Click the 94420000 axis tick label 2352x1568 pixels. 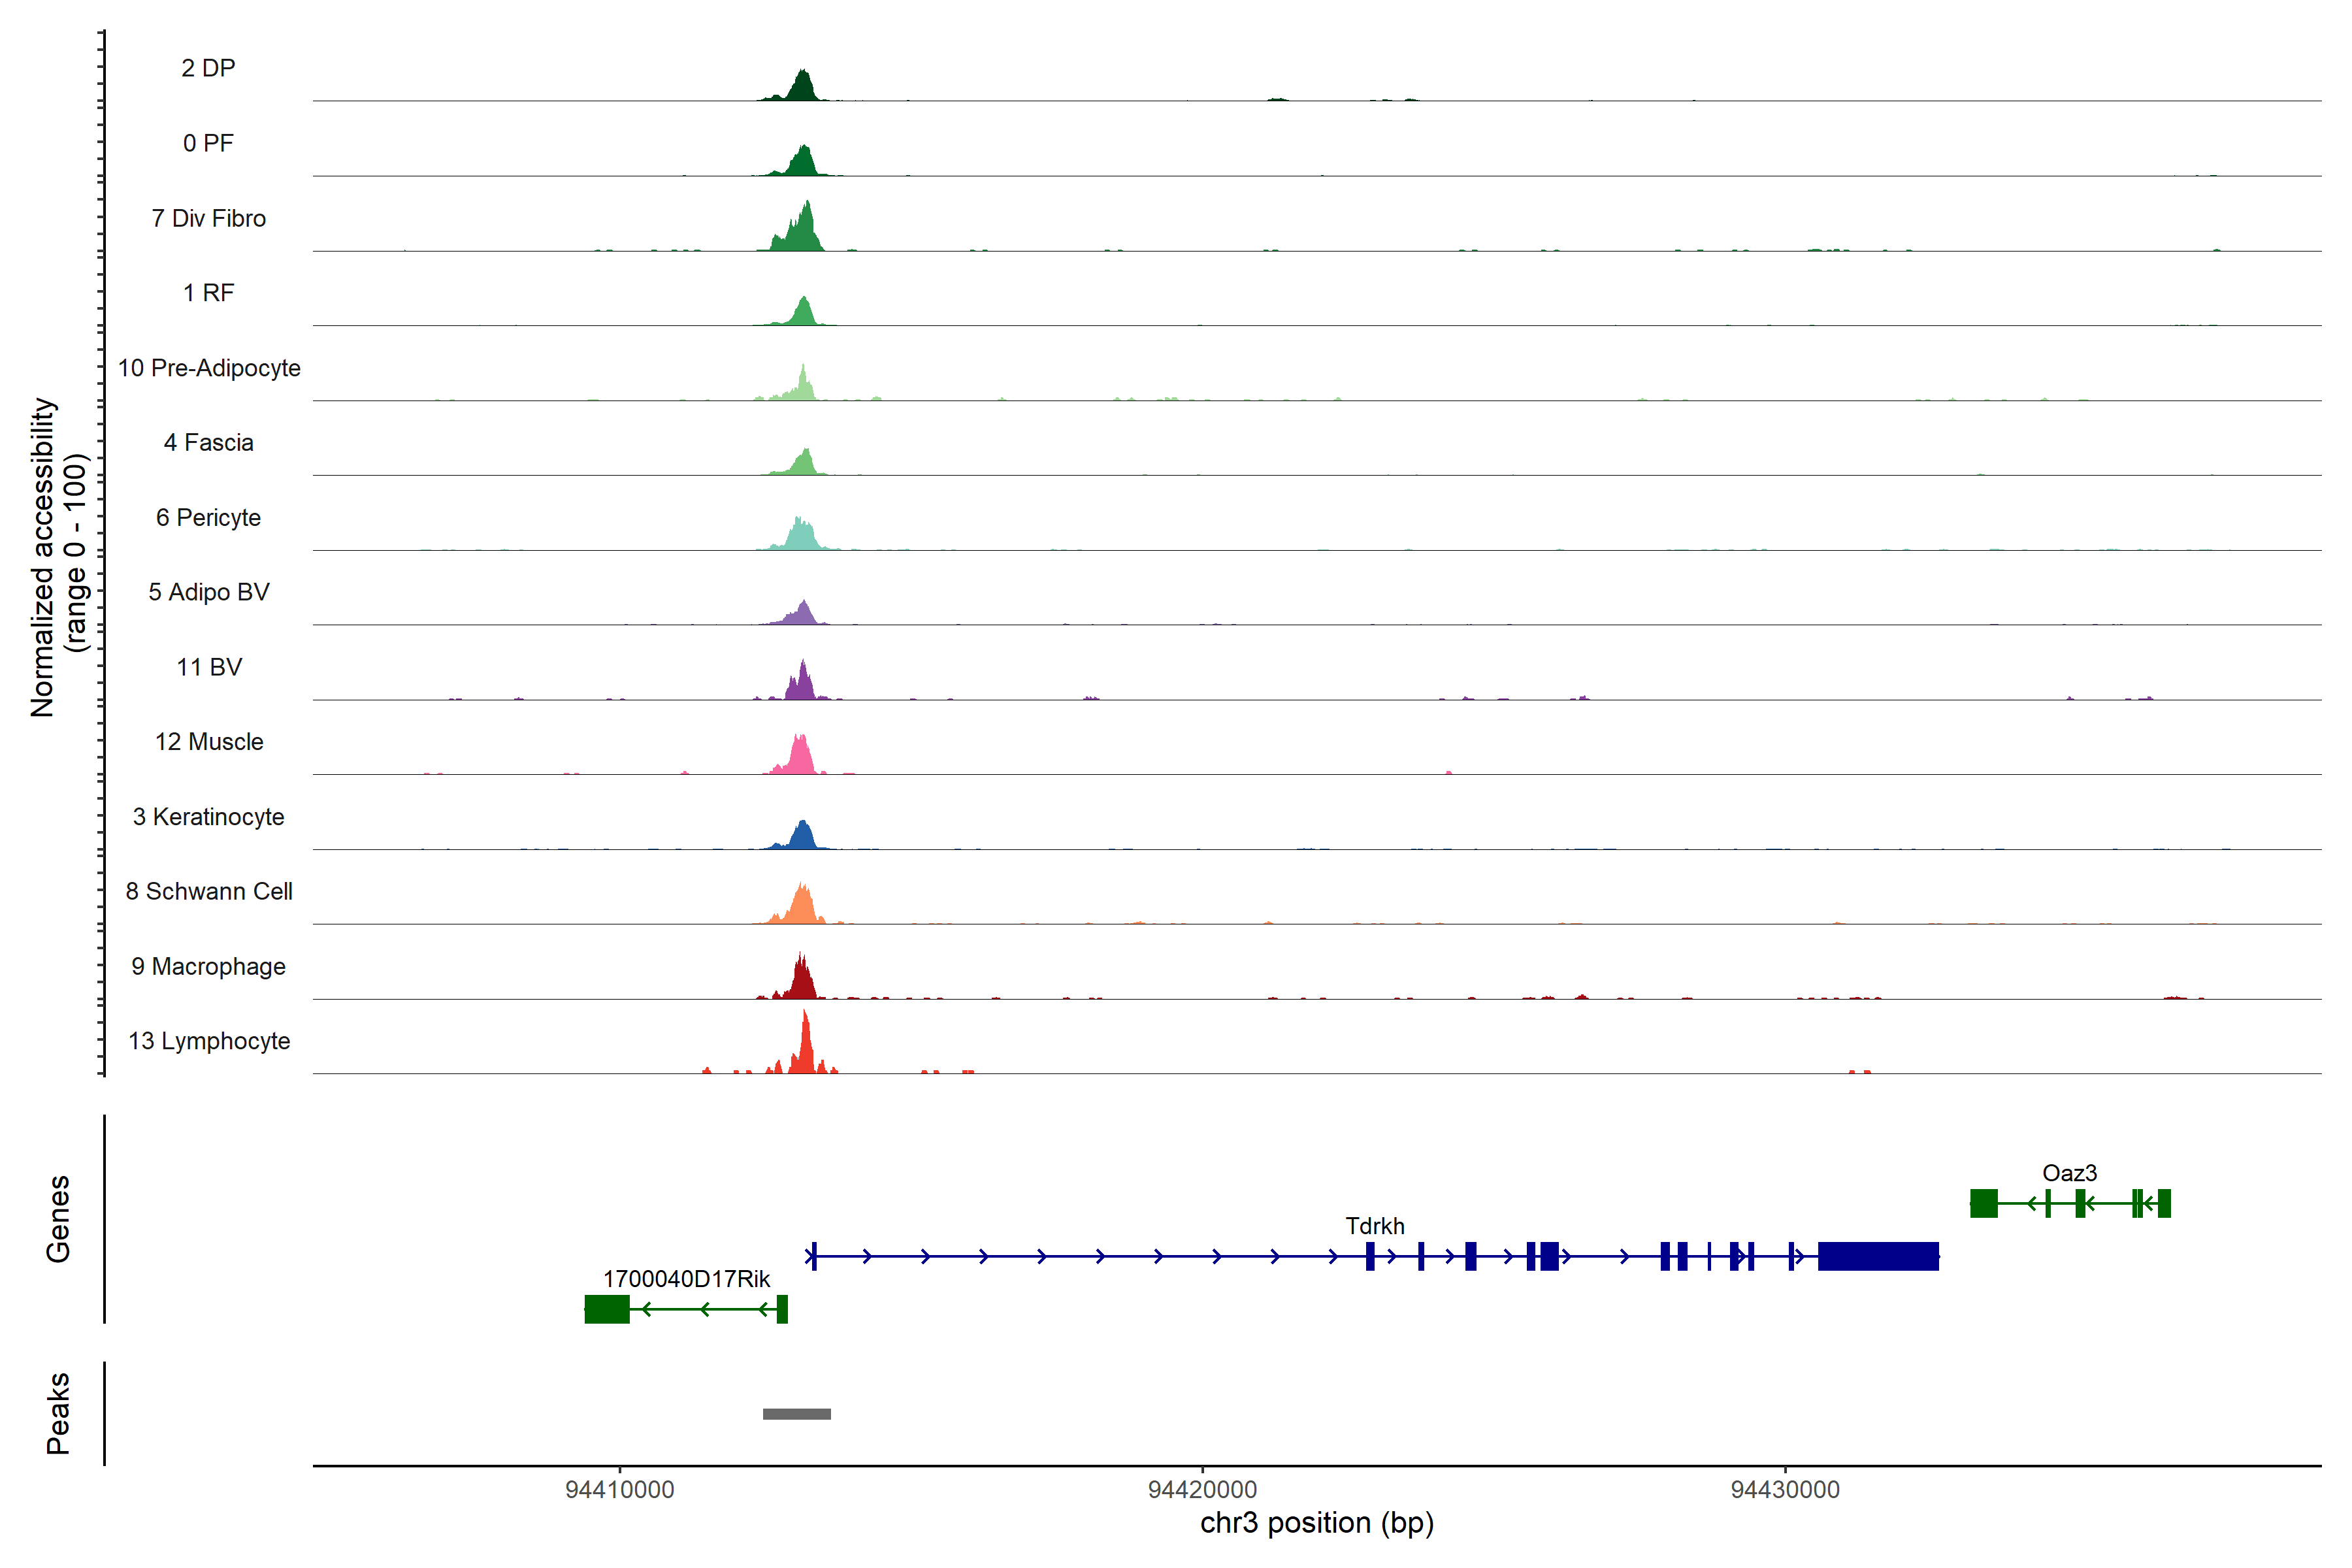point(1202,1490)
